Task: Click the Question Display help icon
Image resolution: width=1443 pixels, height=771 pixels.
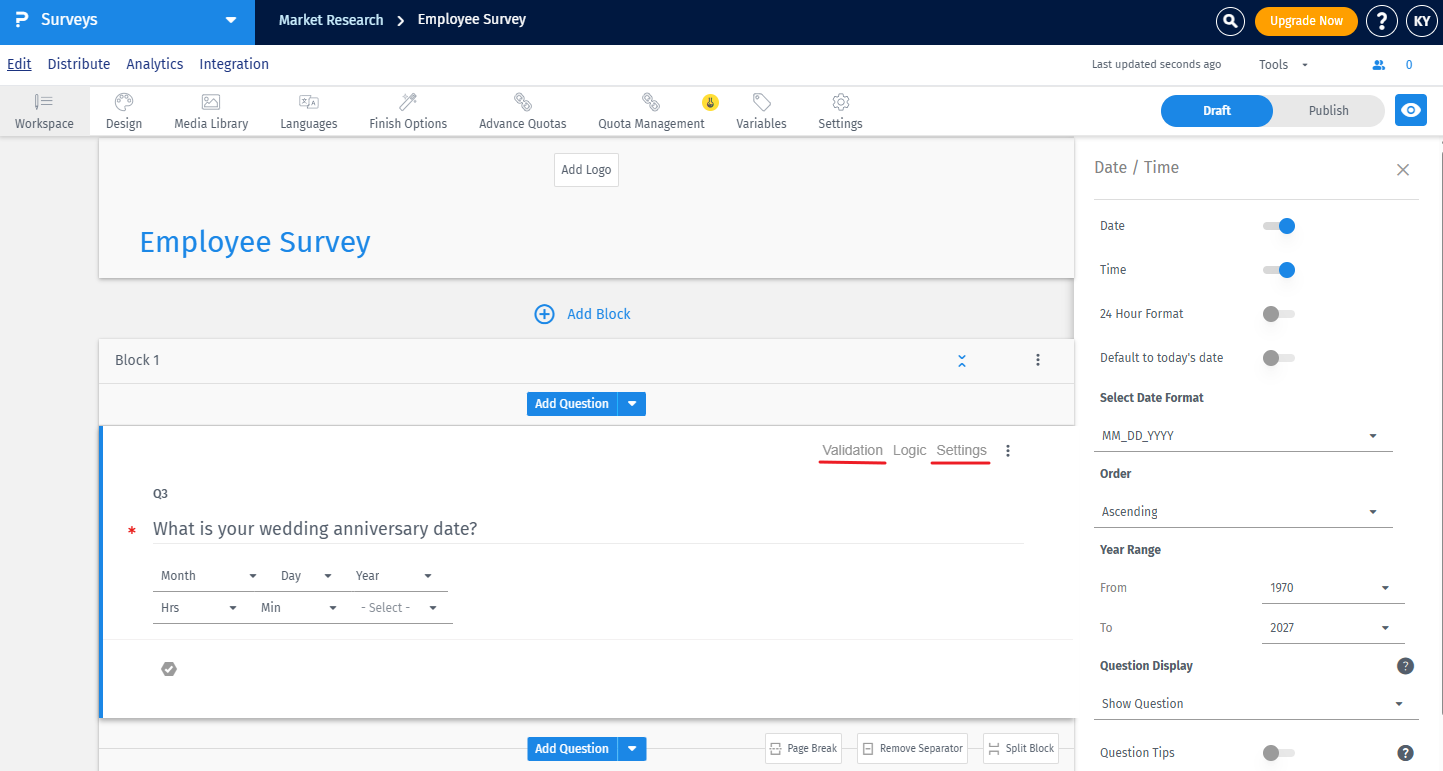Action: pyautogui.click(x=1405, y=666)
